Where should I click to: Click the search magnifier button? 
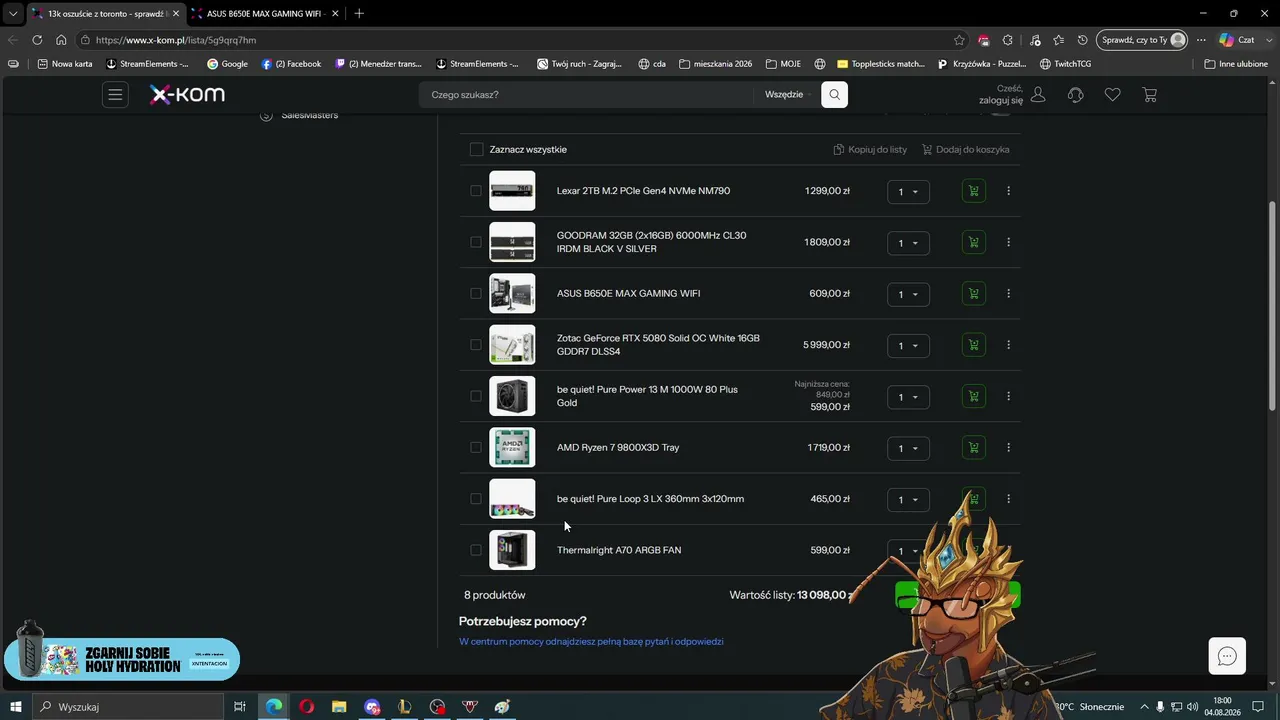834,95
